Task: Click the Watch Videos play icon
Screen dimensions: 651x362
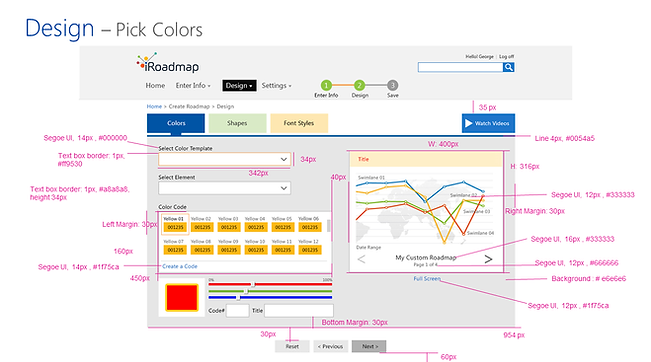Action: (469, 123)
